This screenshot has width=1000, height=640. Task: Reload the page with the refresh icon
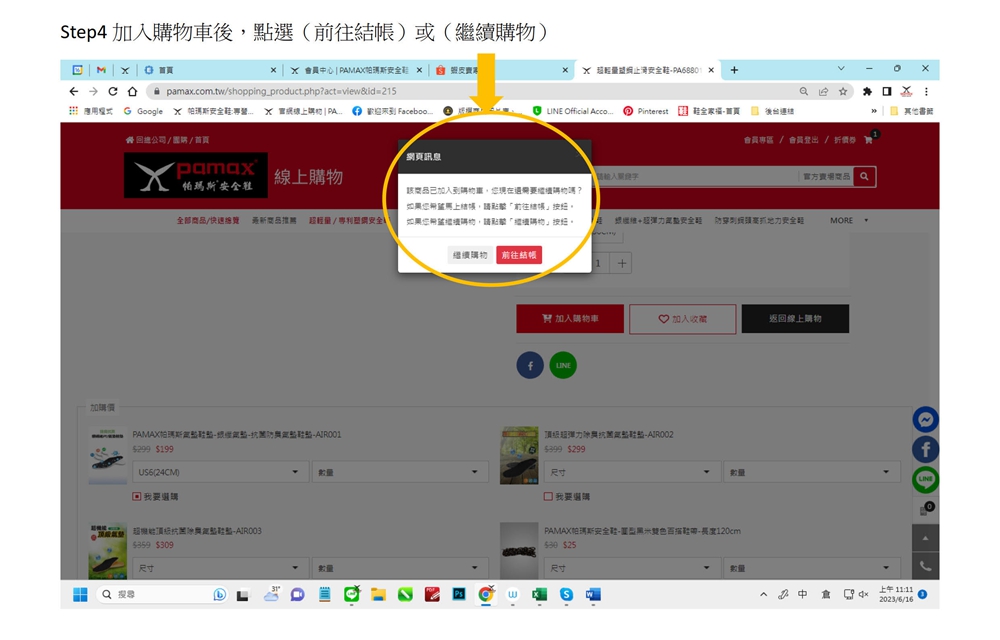click(x=113, y=91)
